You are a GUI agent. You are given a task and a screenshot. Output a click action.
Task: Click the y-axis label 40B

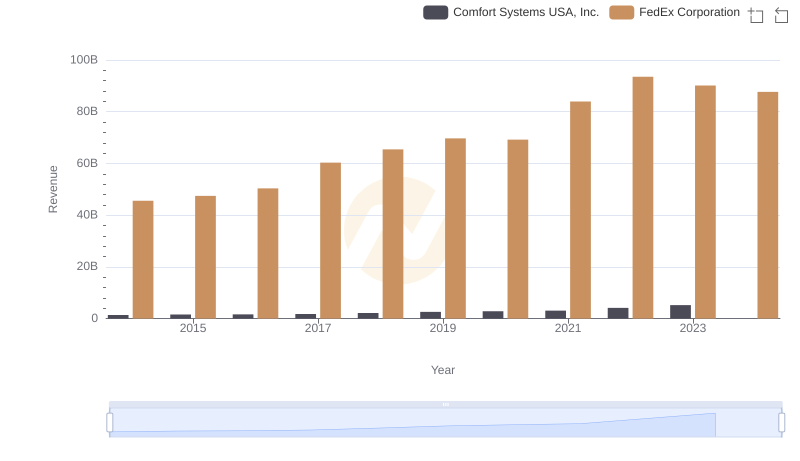[87, 215]
